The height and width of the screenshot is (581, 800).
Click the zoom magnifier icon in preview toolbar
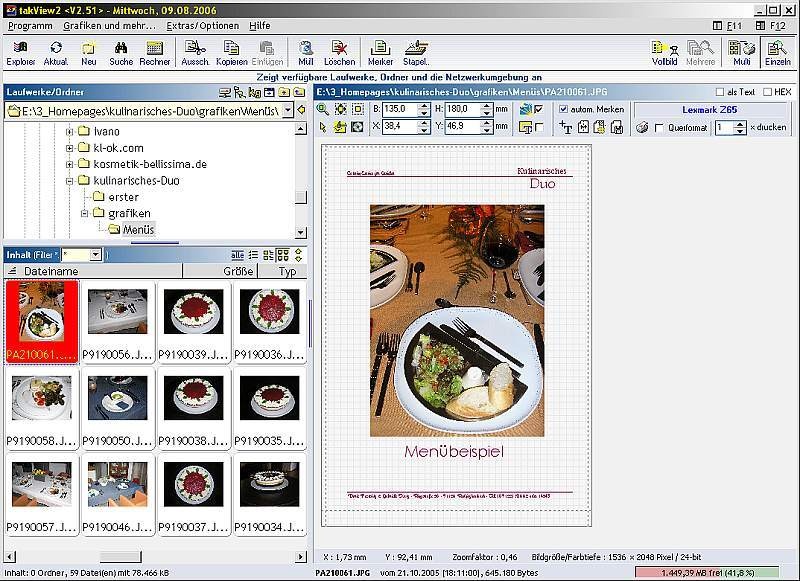point(322,109)
